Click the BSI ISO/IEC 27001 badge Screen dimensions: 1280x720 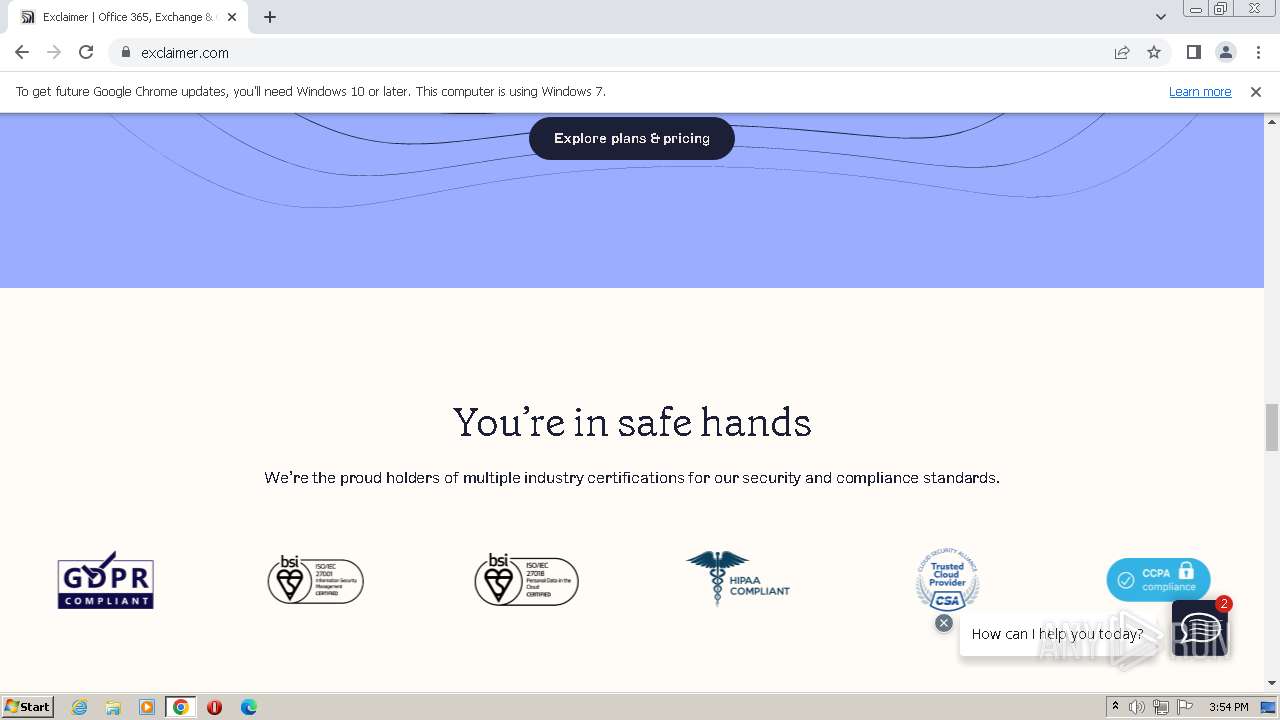(315, 580)
